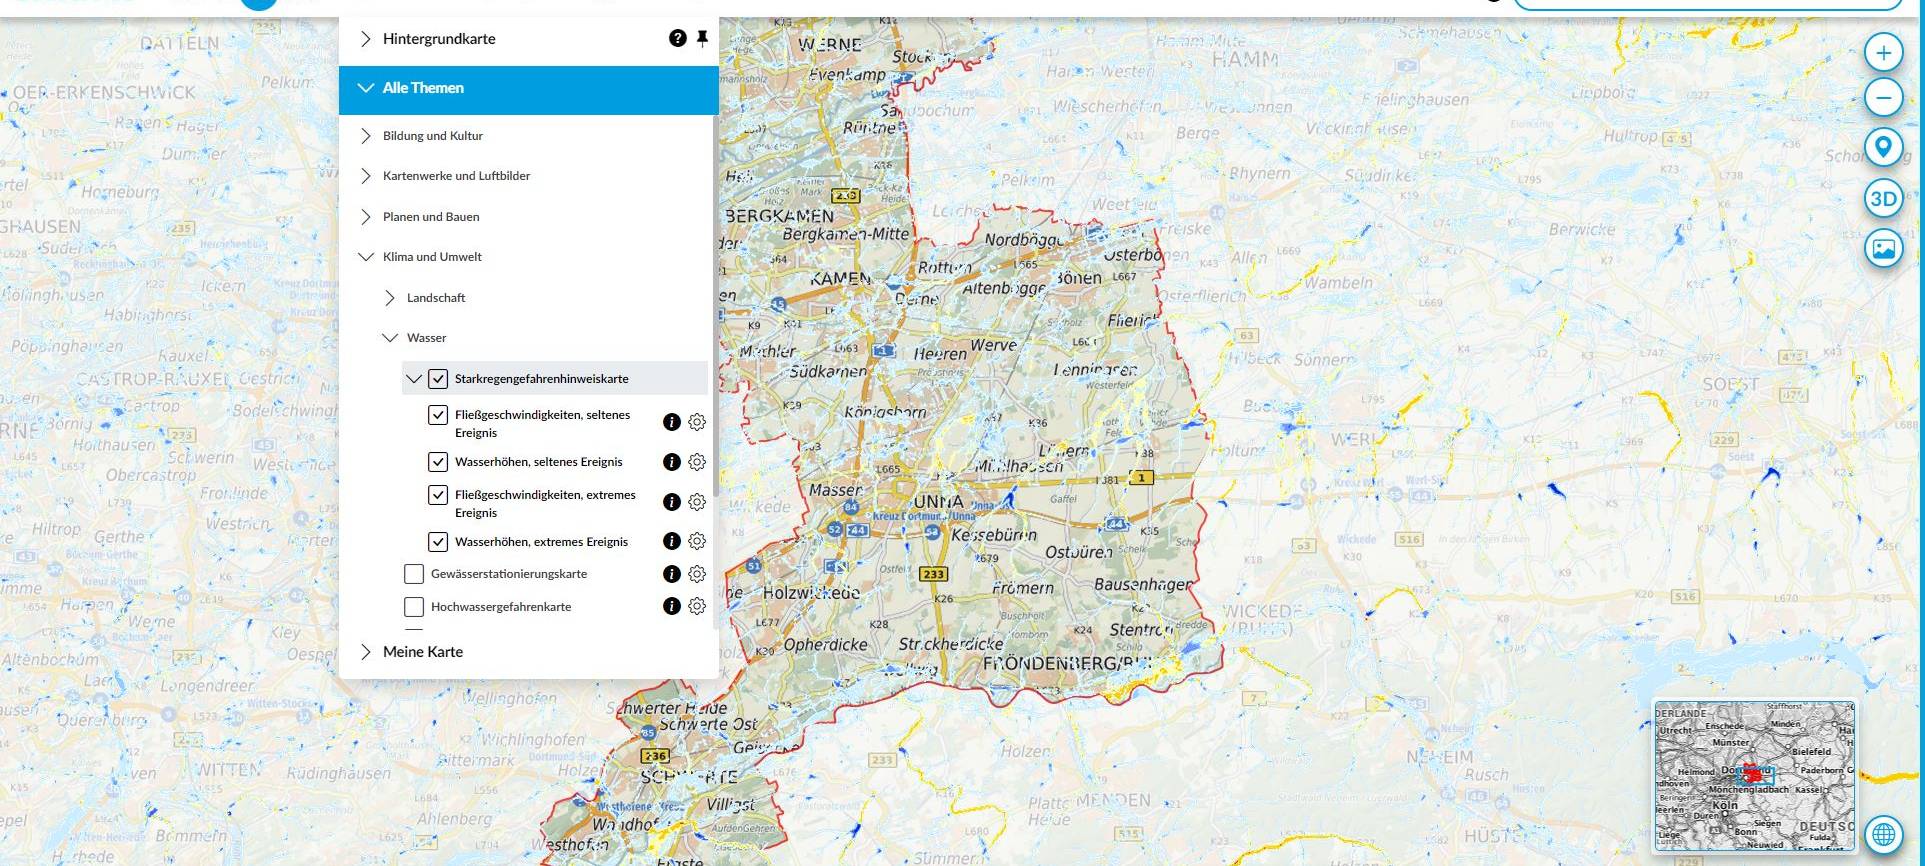1925x866 pixels.
Task: Select the Wasserhöhen, extremes Ereignis label
Action: (x=541, y=542)
